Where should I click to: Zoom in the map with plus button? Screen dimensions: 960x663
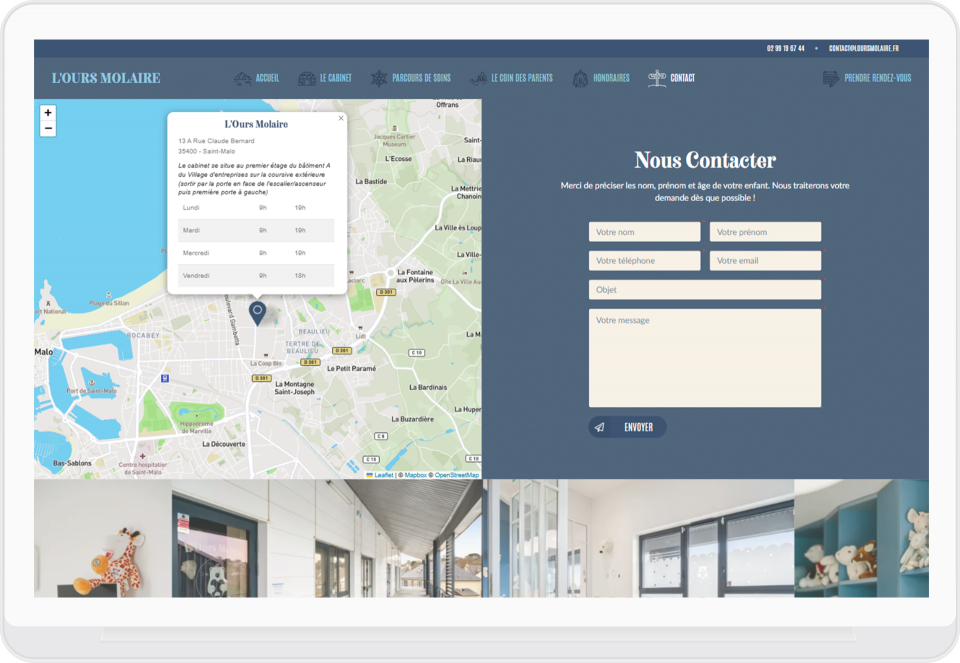point(48,113)
